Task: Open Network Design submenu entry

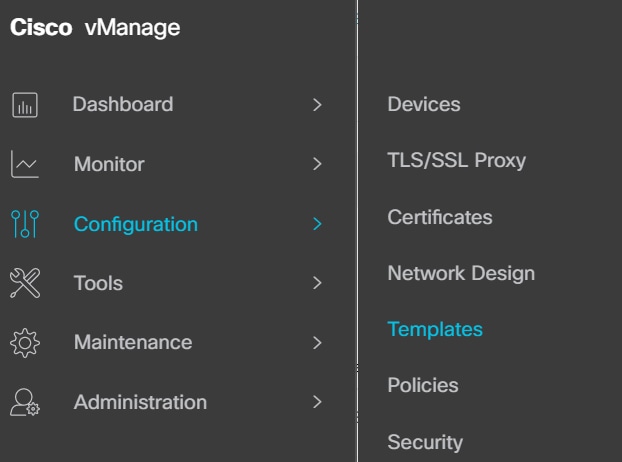Action: tap(461, 274)
